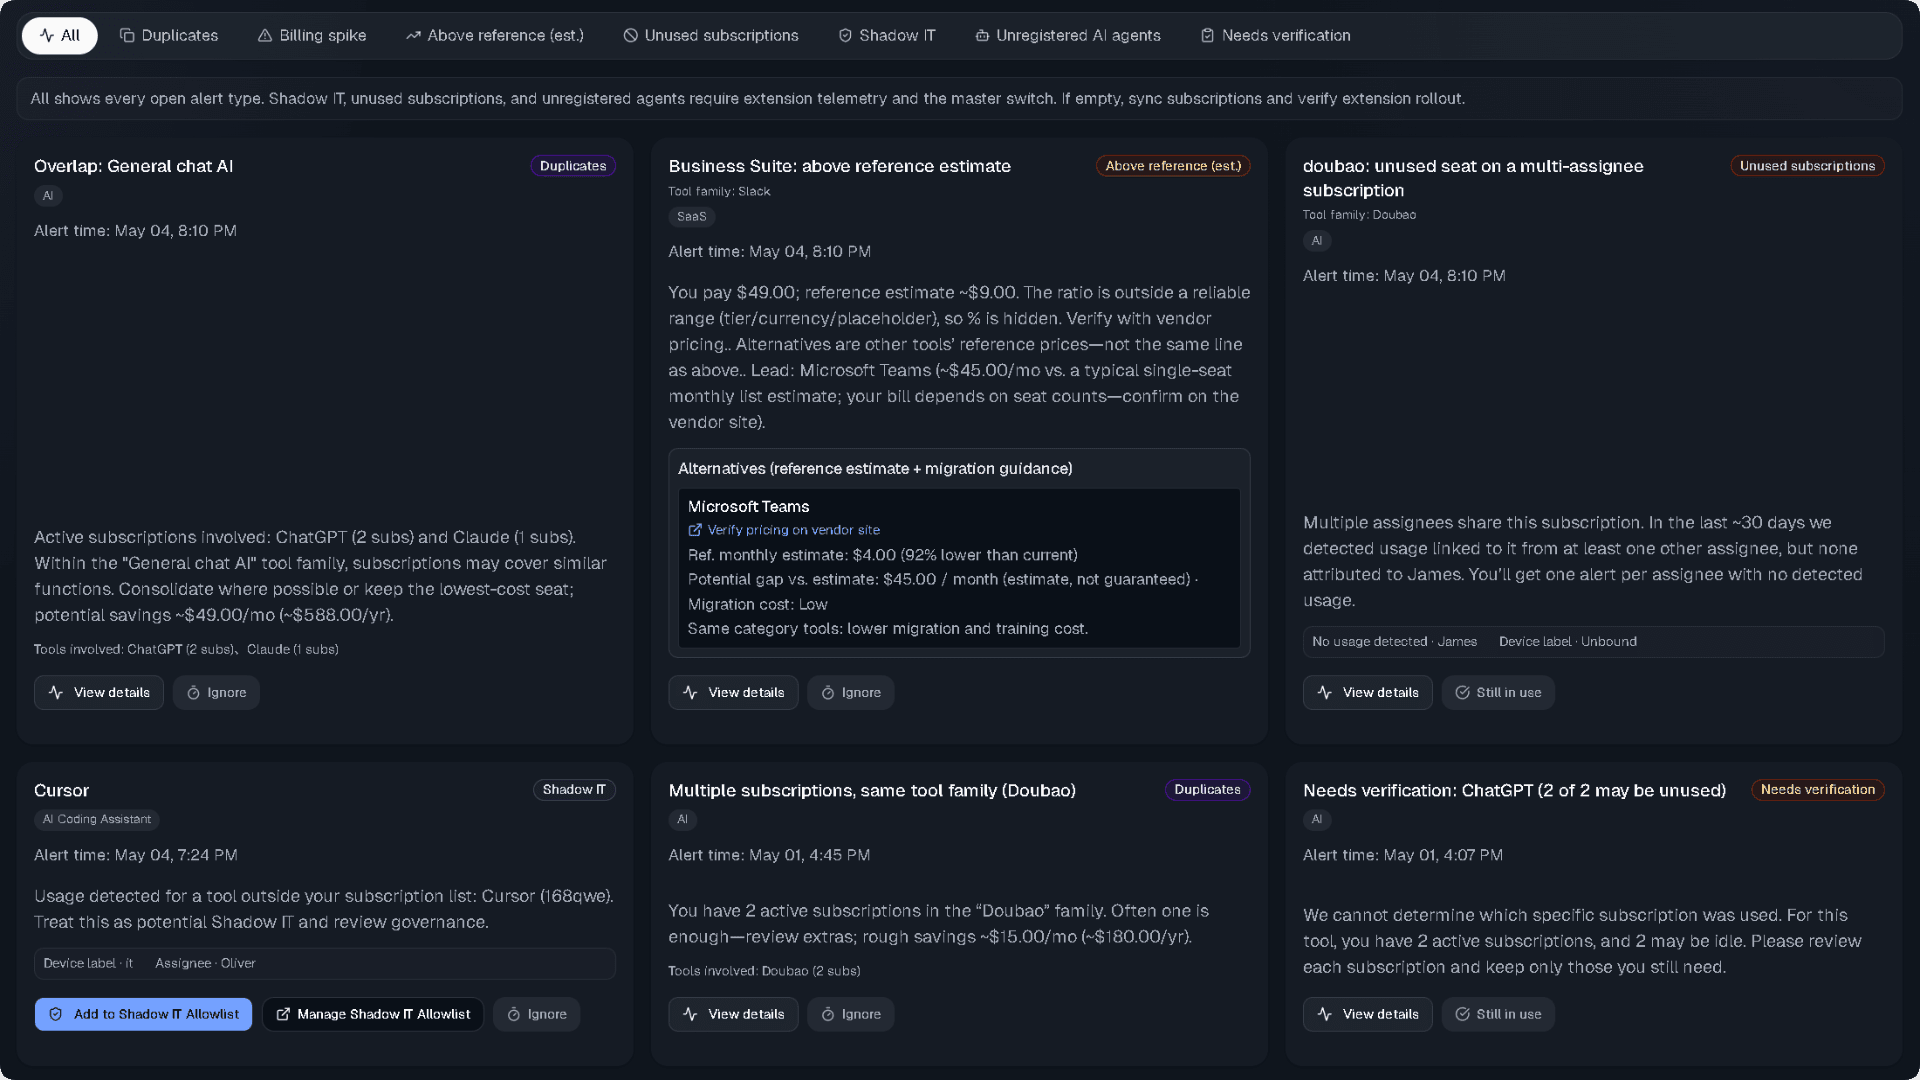Screen dimensions: 1920x1080
Task: Ignore the Multiple subscriptions Doubao alert
Action: click(x=851, y=1014)
